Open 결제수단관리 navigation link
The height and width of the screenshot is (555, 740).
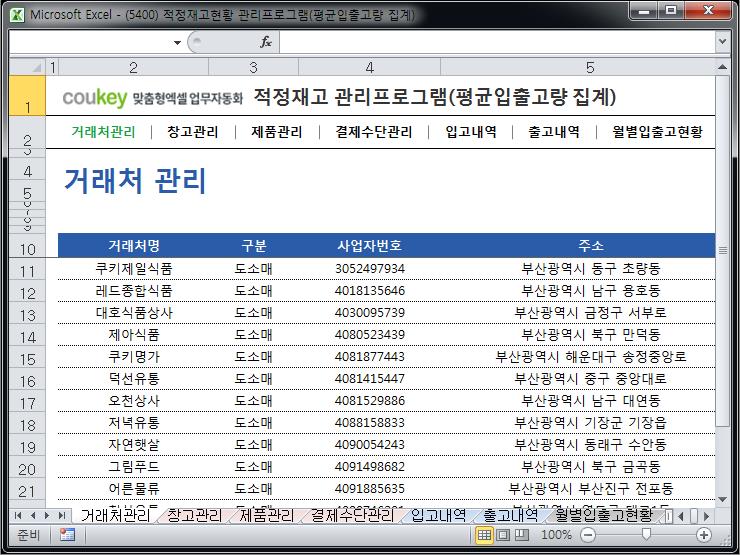click(x=374, y=132)
